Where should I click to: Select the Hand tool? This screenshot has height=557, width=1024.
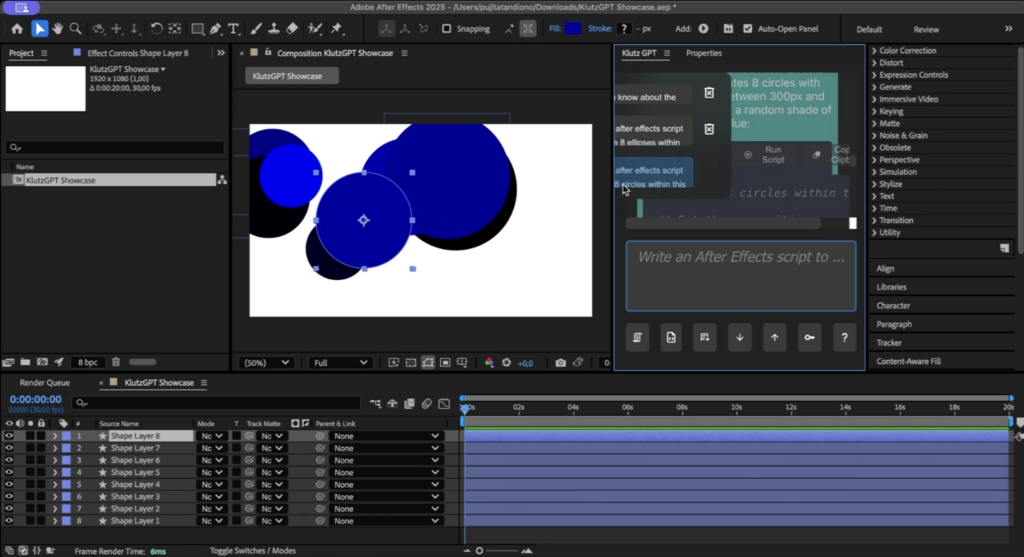[x=58, y=29]
